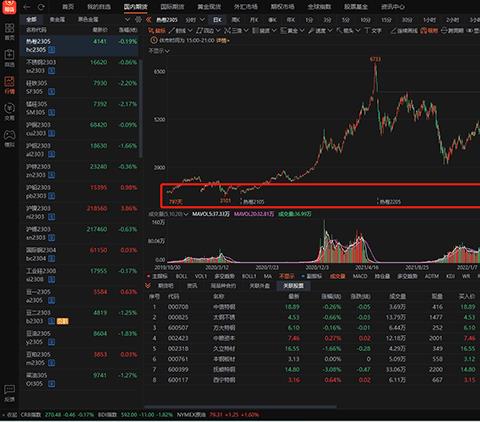Viewport: 480px width, 422px height.
Task: Toggle main indicator MA
Action: tap(268, 276)
